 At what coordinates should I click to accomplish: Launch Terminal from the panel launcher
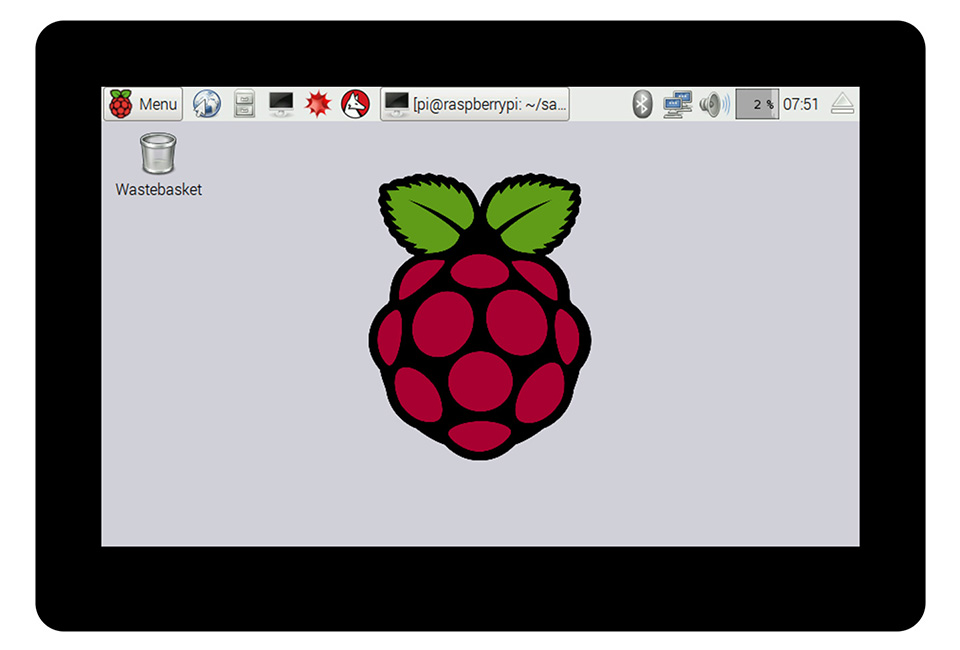click(x=282, y=104)
